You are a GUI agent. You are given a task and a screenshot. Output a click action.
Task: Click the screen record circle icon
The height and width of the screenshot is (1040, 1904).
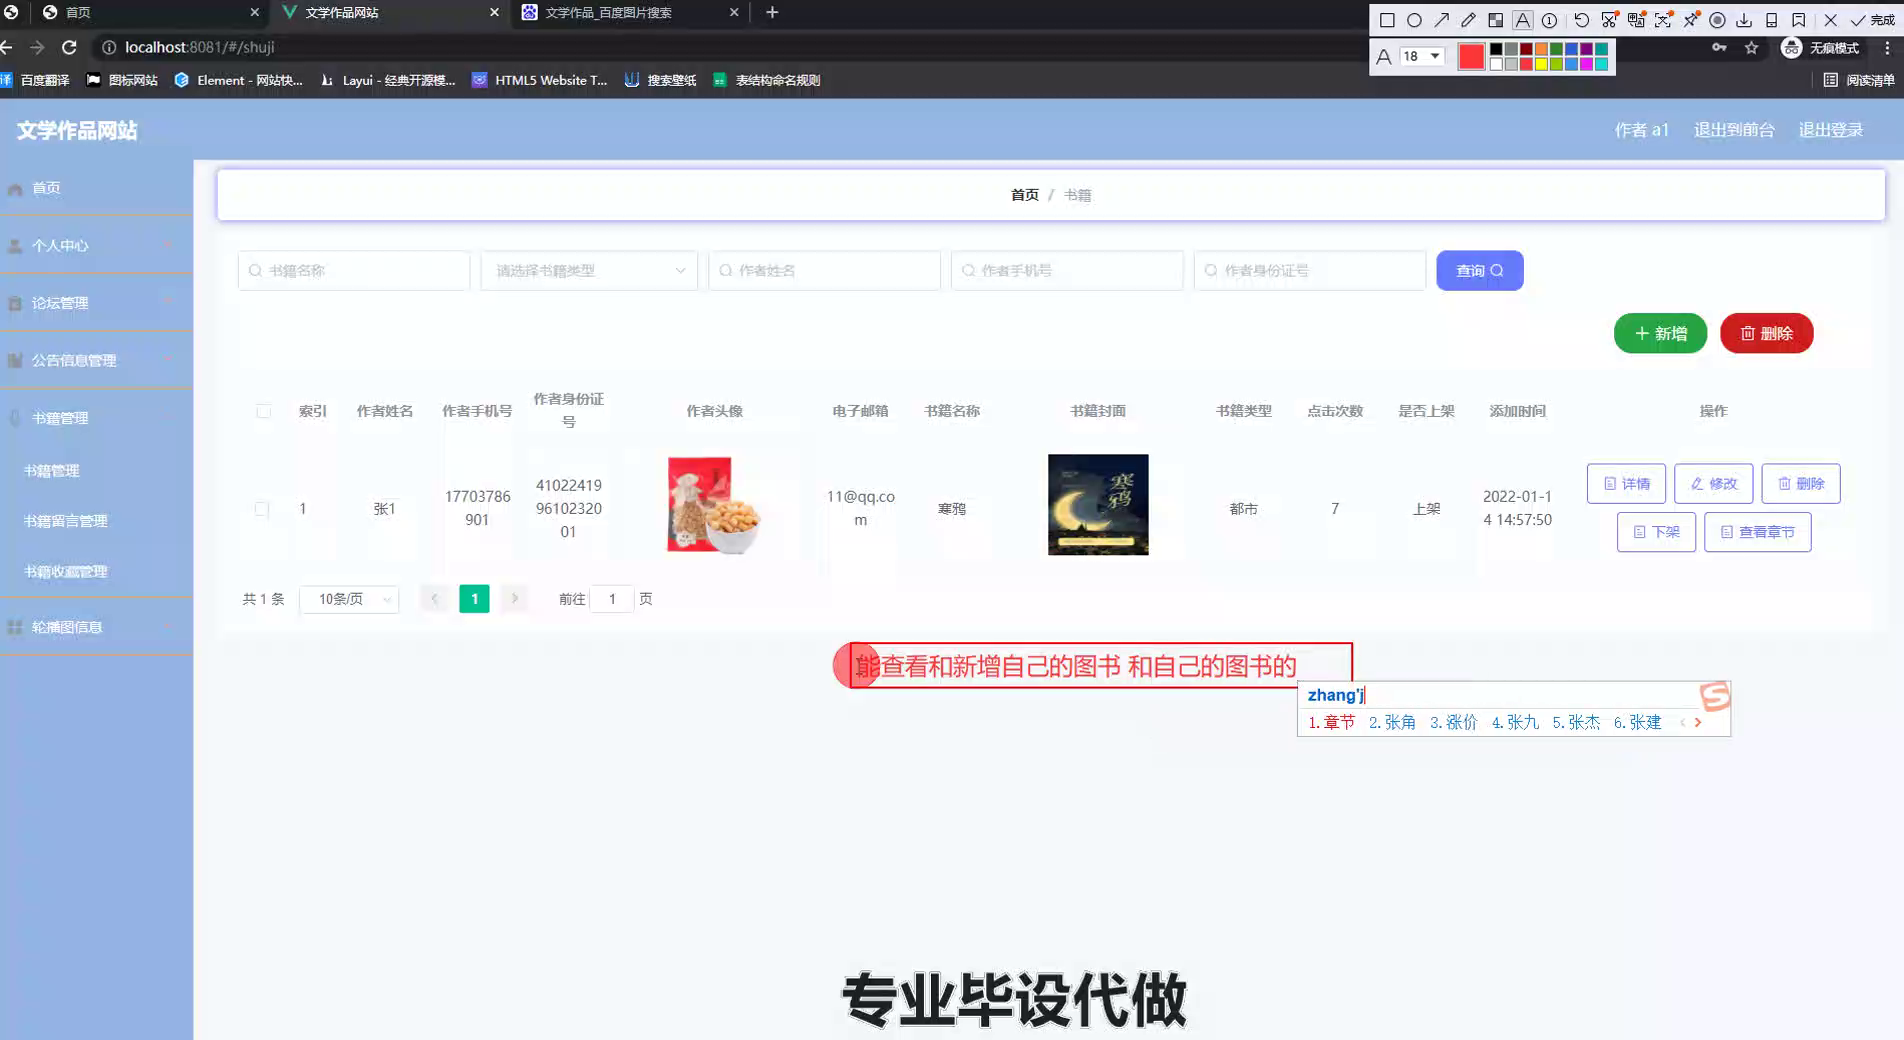pos(1717,20)
